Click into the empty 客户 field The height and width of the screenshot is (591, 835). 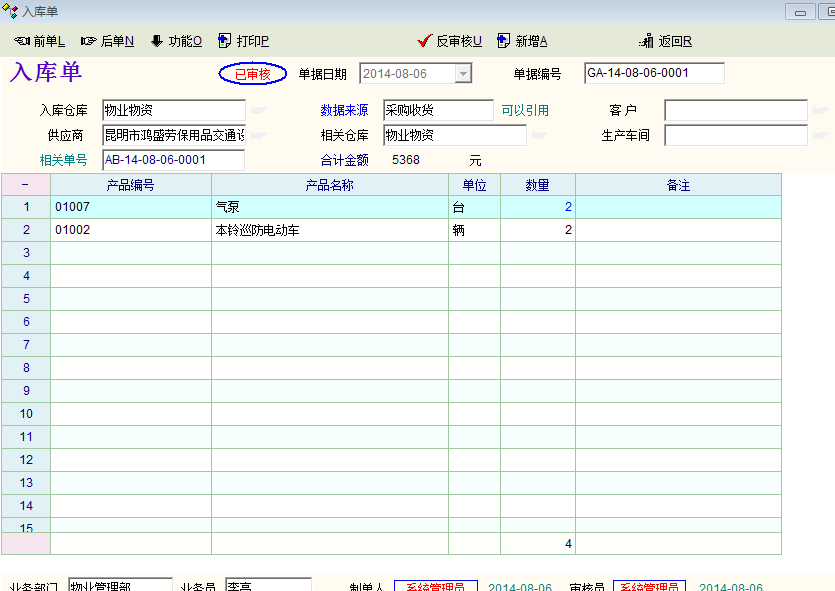[x=735, y=110]
